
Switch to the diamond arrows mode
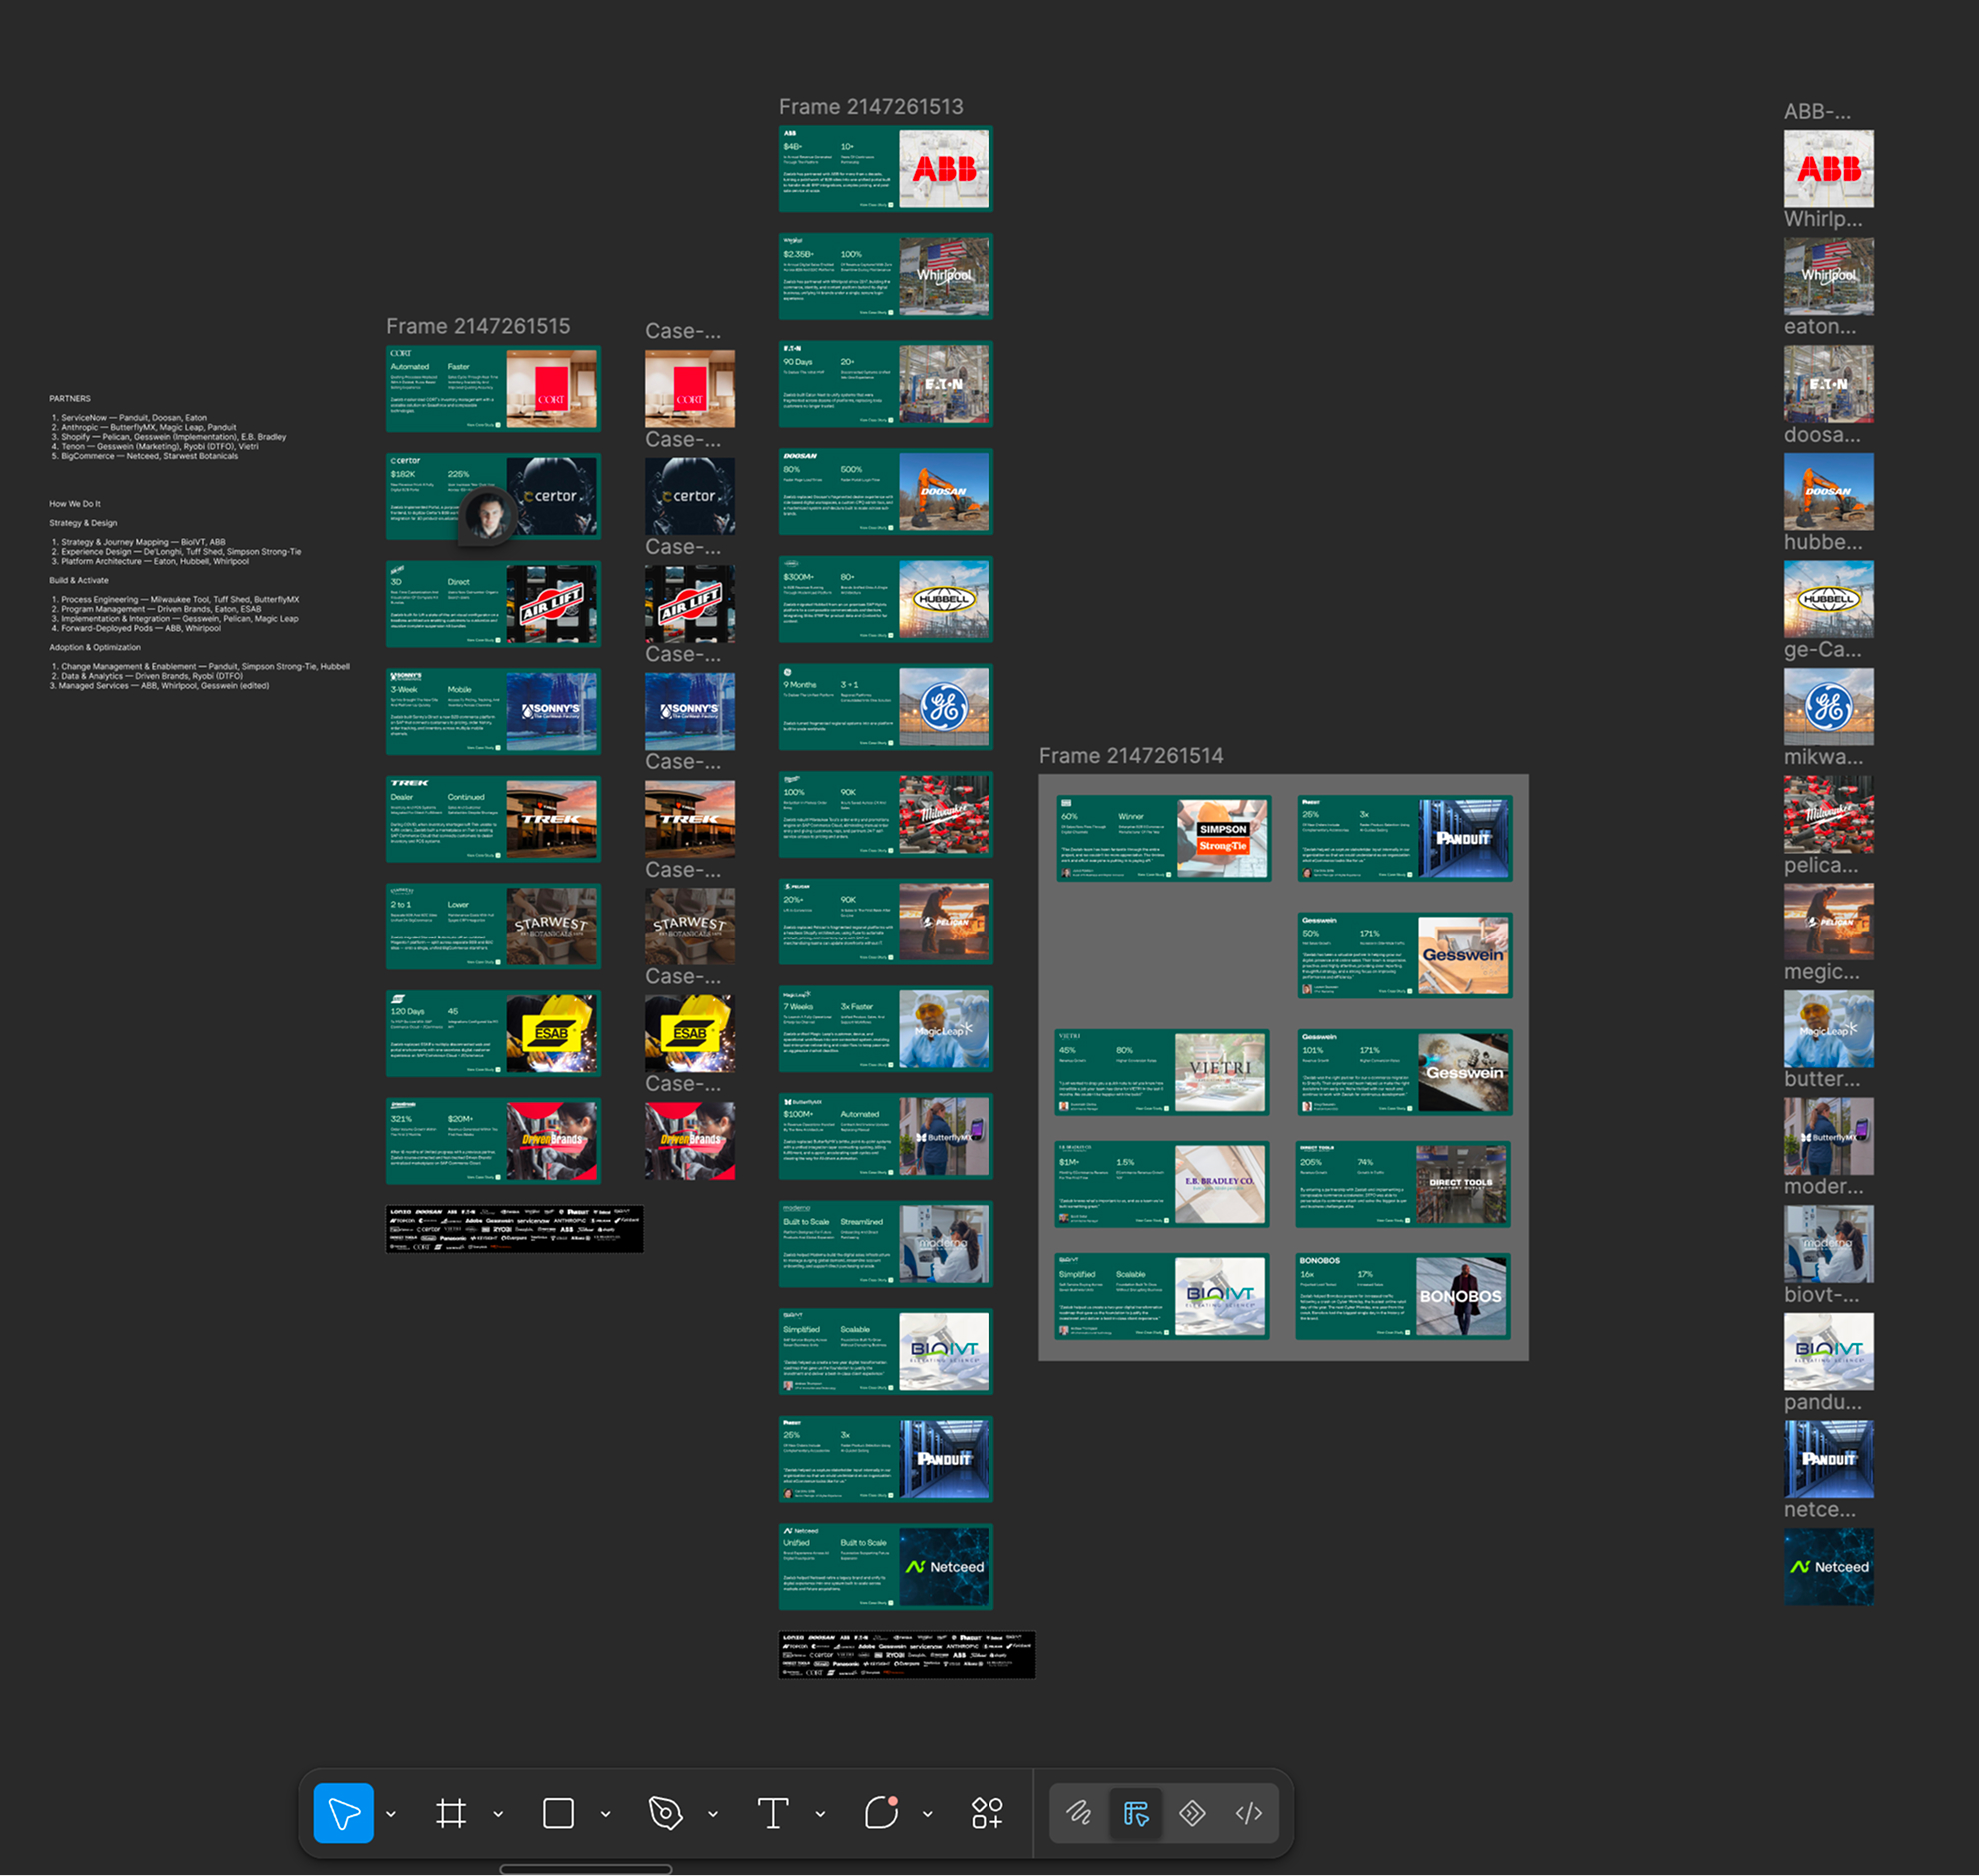tap(1193, 1813)
